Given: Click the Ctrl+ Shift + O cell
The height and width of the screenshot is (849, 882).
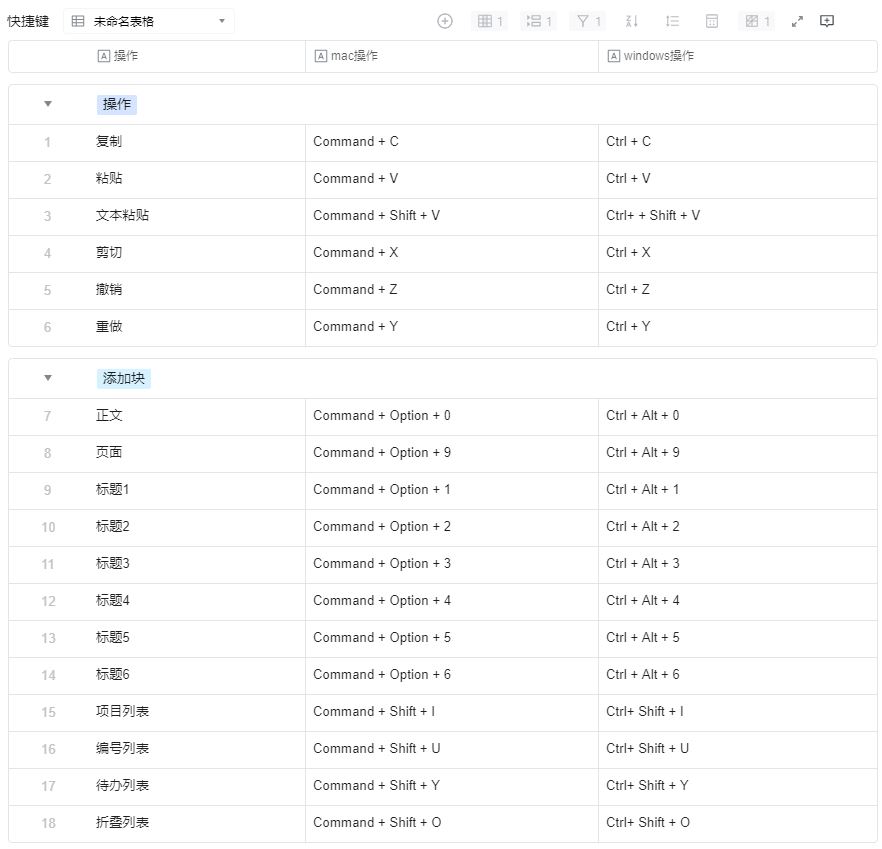Looking at the screenshot, I should click(737, 824).
